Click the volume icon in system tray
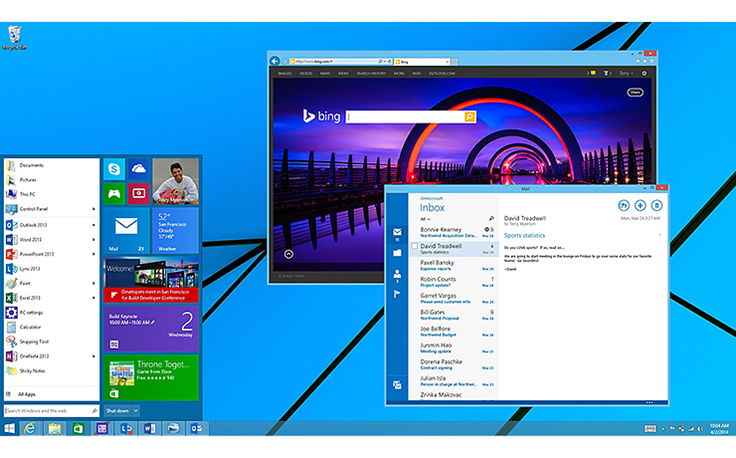The height and width of the screenshot is (458, 736). click(x=700, y=428)
